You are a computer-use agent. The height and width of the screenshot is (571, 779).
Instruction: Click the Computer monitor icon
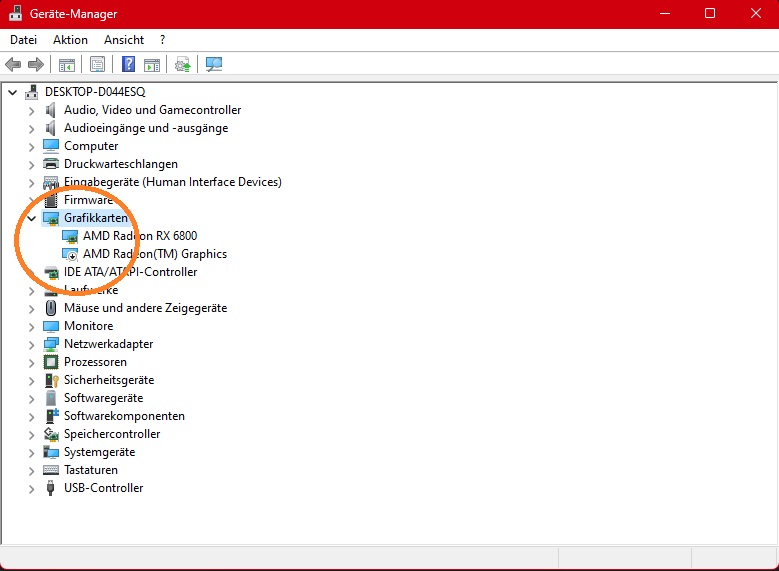[51, 146]
